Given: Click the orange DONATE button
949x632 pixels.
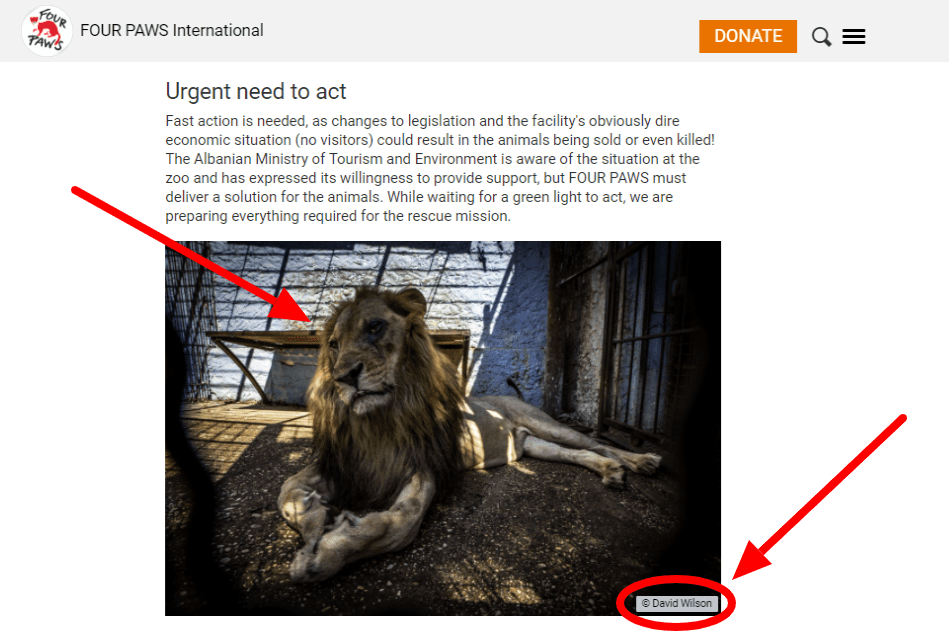Looking at the screenshot, I should [748, 36].
